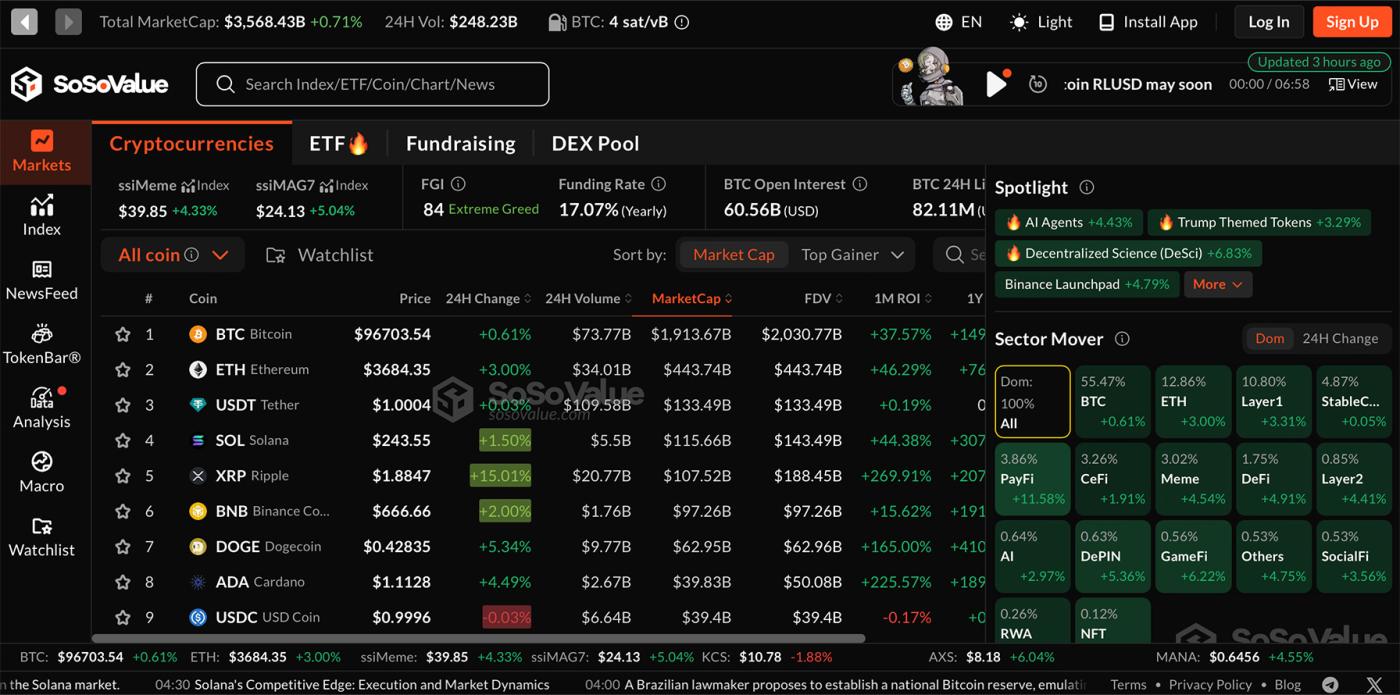Open Data Analysis in the sidebar
The height and width of the screenshot is (695, 1400).
(x=41, y=408)
